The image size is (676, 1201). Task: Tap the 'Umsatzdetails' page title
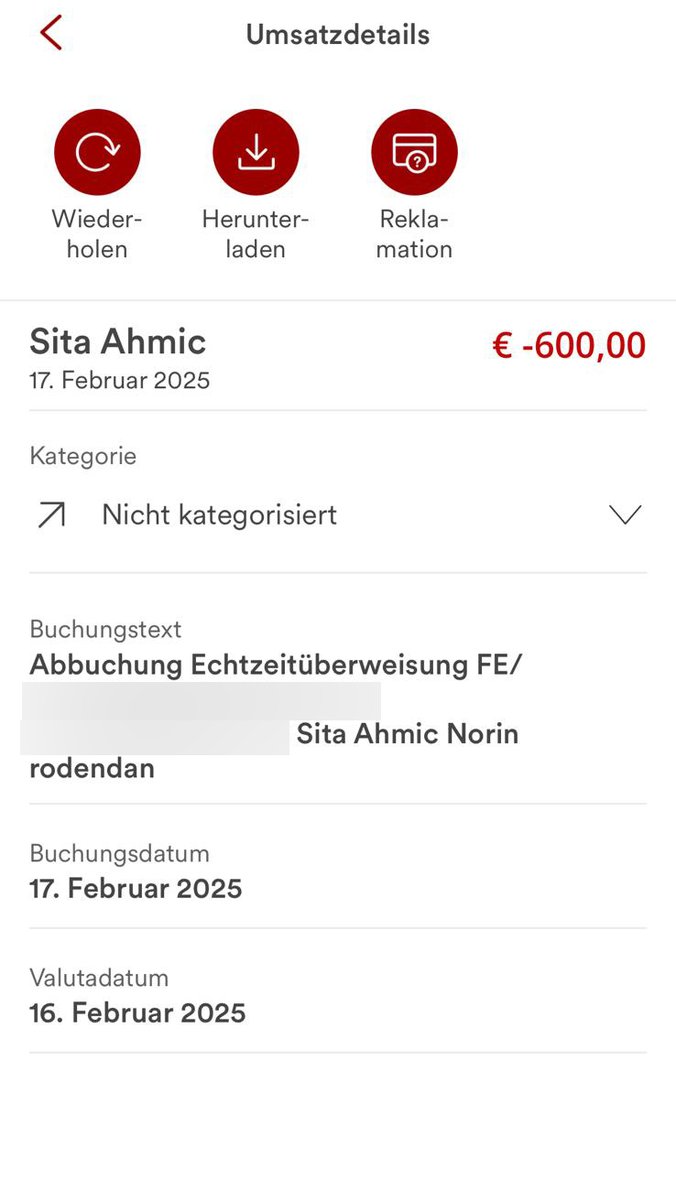pyautogui.click(x=338, y=34)
